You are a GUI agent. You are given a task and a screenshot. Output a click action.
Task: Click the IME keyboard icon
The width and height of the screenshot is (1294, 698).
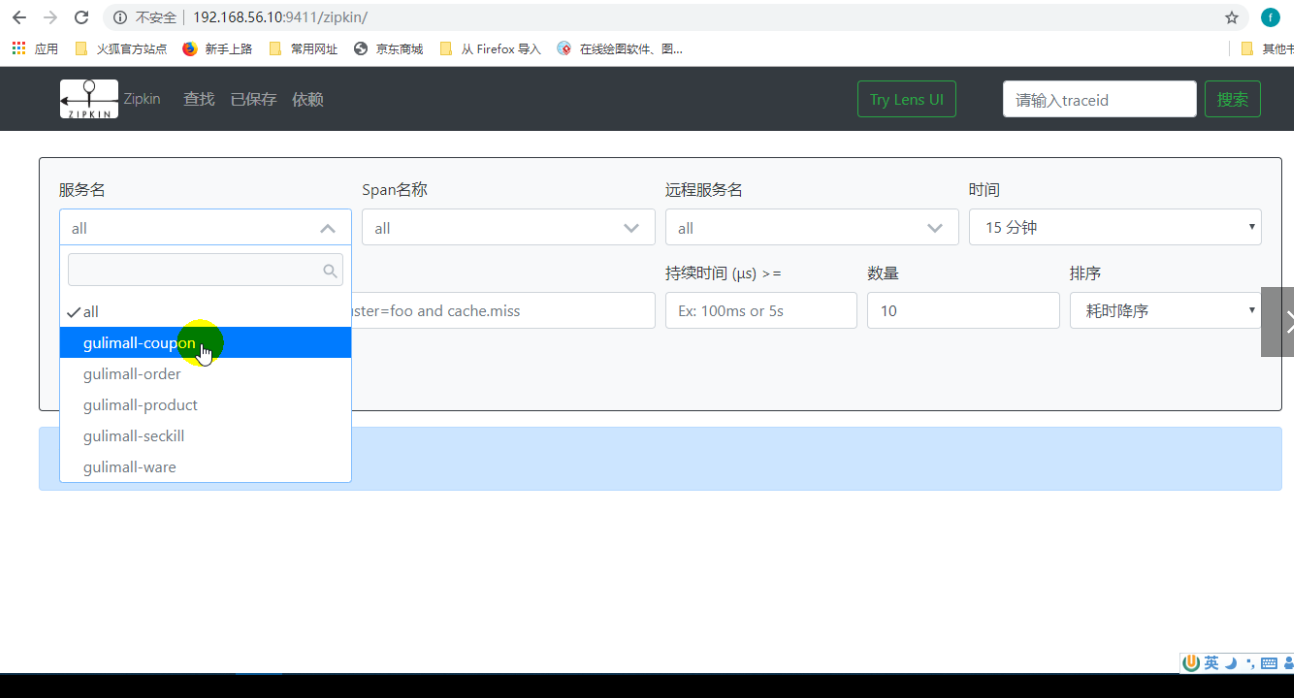tap(1269, 663)
